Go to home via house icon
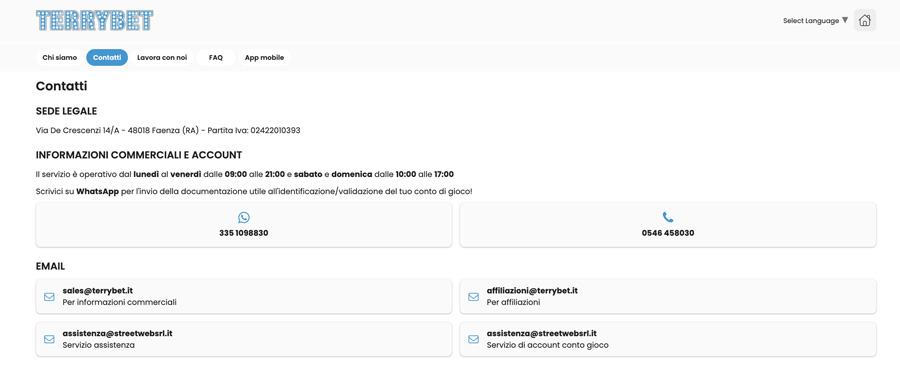The height and width of the screenshot is (369, 900). point(864,20)
